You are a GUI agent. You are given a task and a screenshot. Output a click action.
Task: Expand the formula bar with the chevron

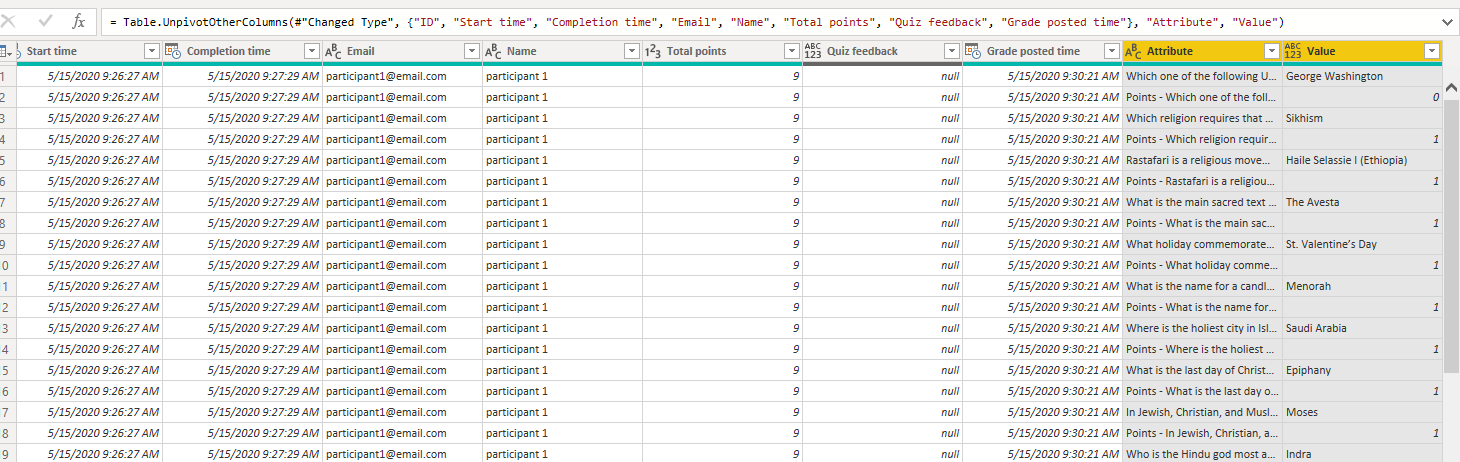click(1447, 21)
